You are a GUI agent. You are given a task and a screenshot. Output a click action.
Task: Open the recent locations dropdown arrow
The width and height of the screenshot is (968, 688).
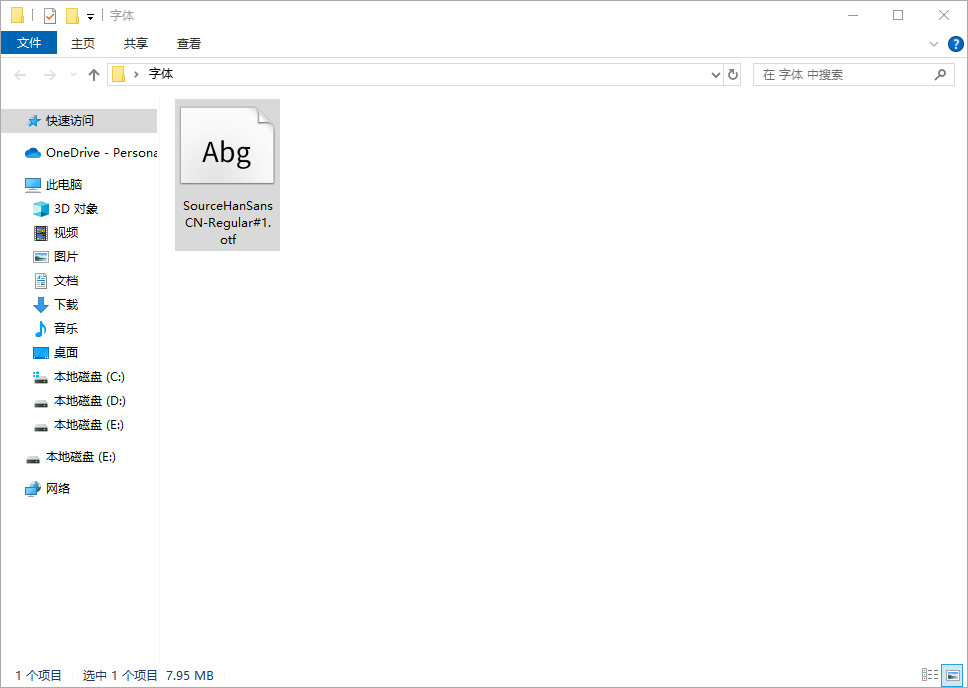pos(73,75)
